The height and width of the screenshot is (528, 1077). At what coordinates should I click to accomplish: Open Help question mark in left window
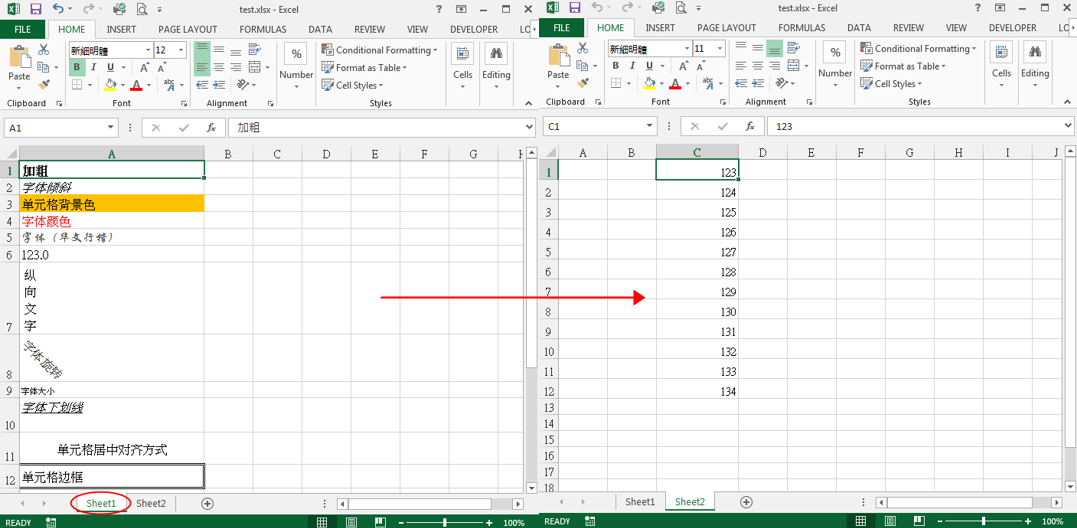(x=439, y=9)
